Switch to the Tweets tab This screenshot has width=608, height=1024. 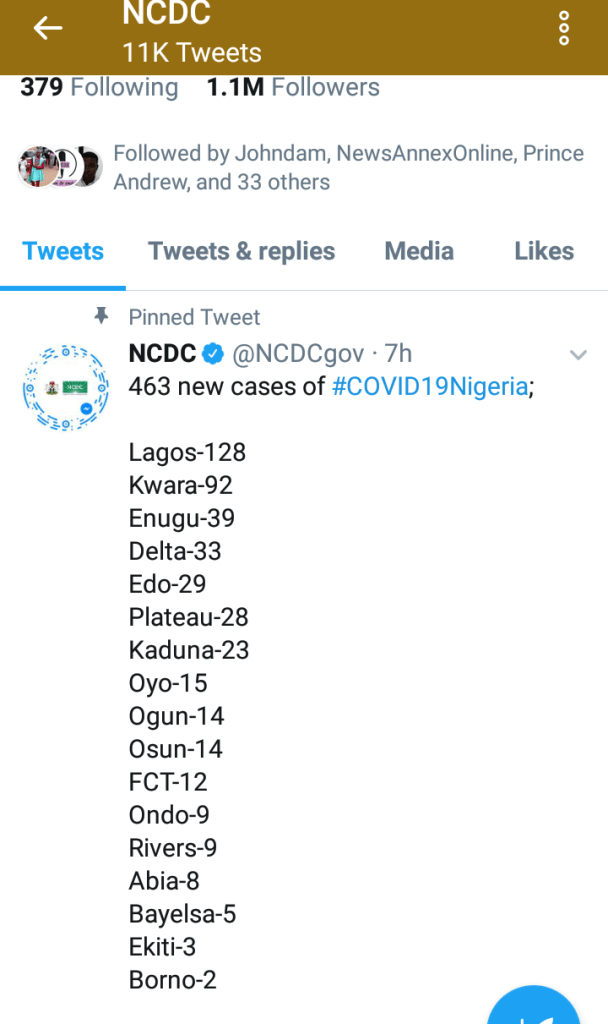63,251
